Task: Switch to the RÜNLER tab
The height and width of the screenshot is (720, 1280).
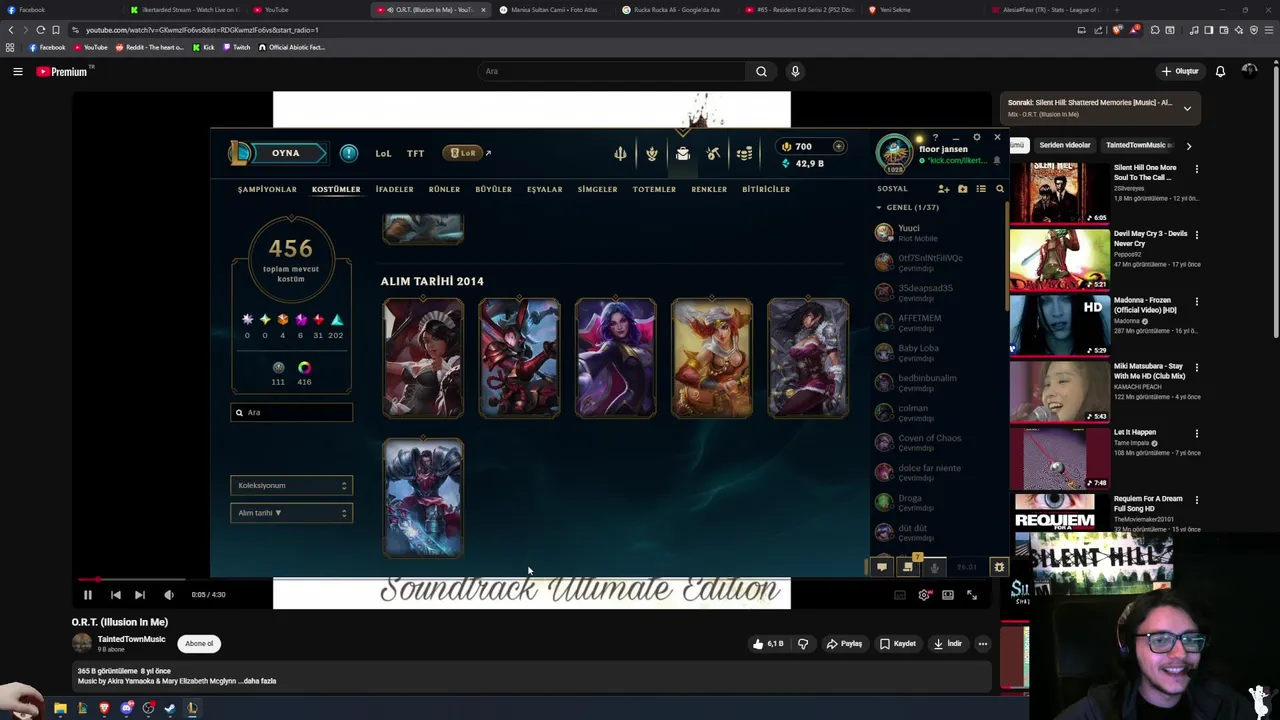Action: 444,189
